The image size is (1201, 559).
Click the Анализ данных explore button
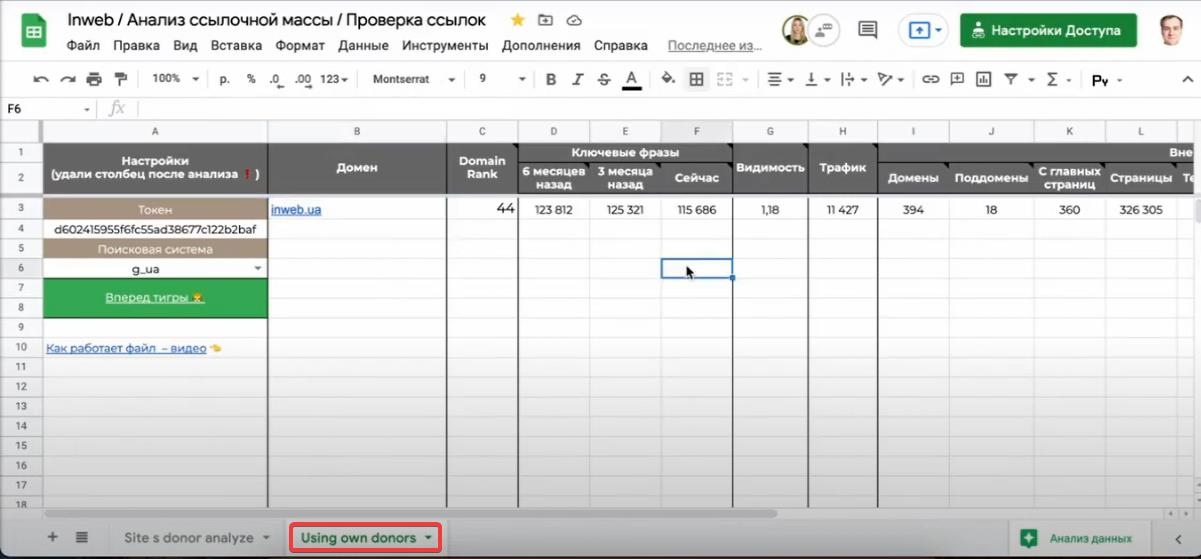pos(1077,538)
